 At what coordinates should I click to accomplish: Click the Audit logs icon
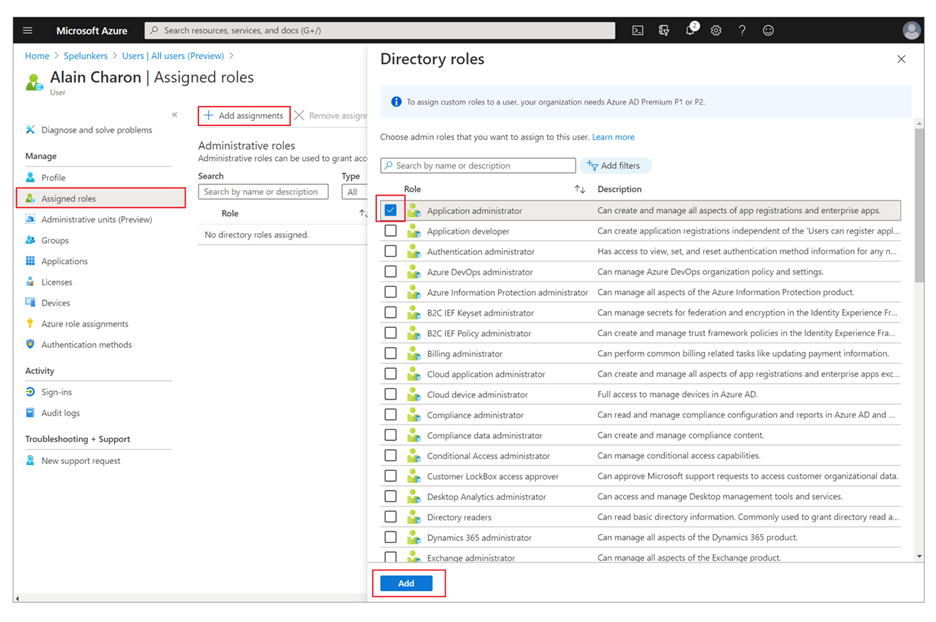coord(30,413)
